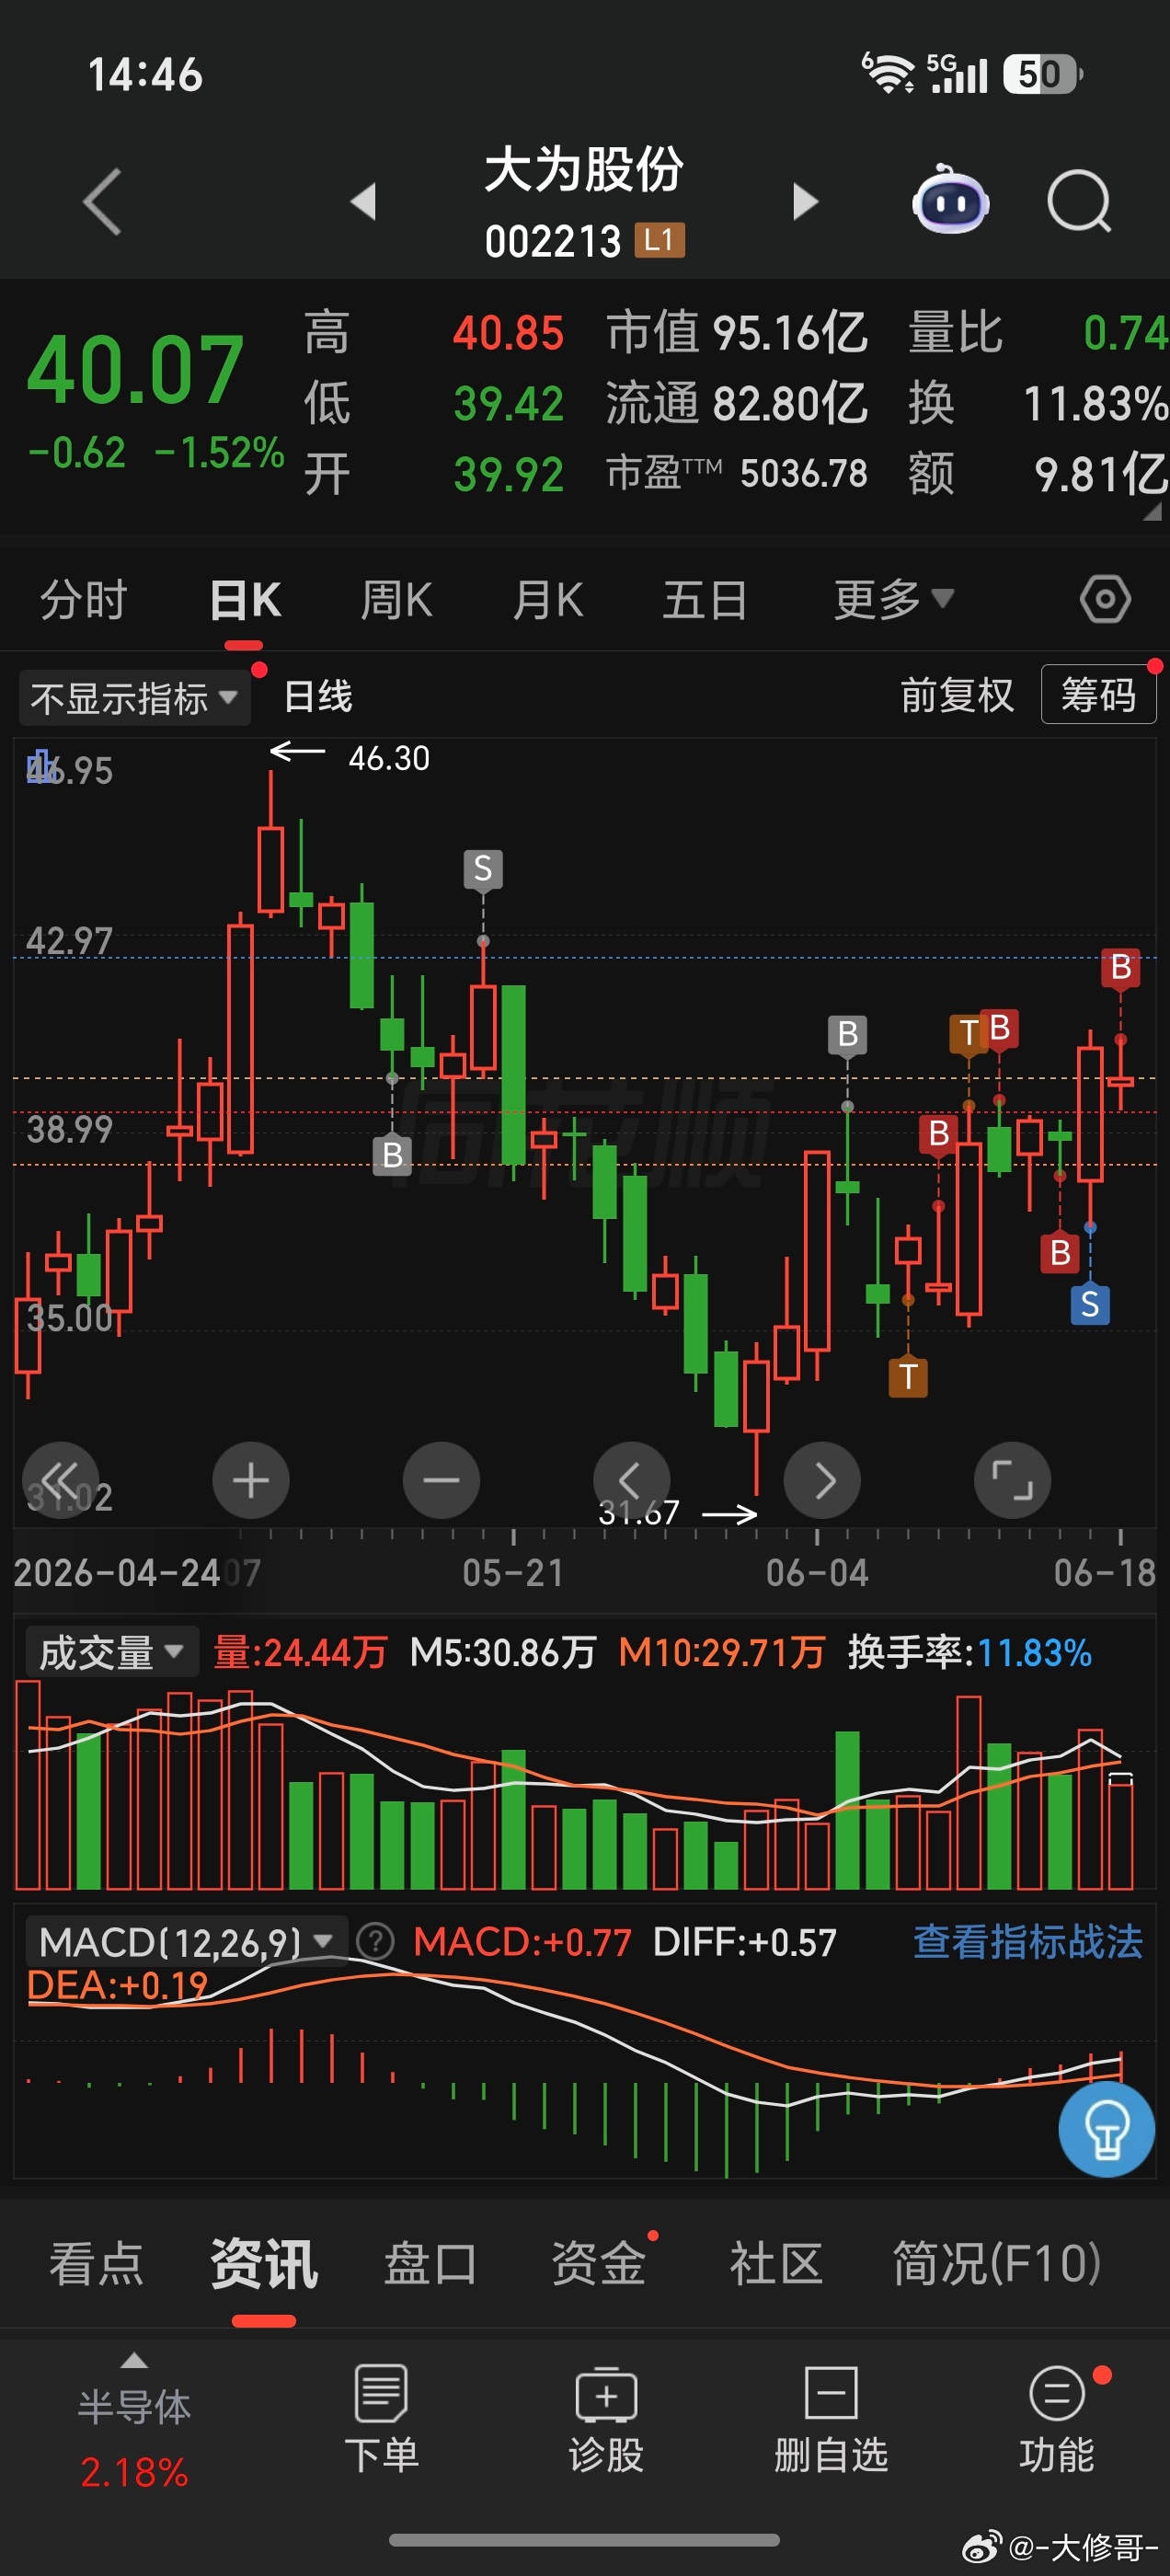
Task: Change 前复权 adjustment mode
Action: [x=957, y=696]
